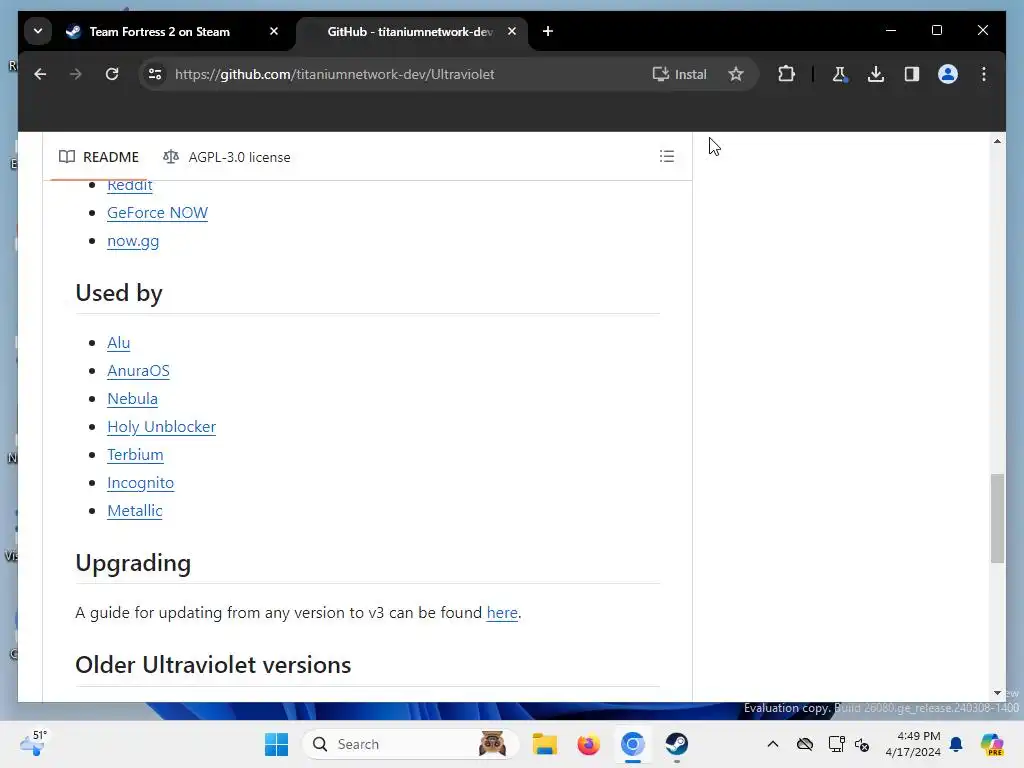The image size is (1024, 768).
Task: Go back to the previous page
Action: tap(40, 74)
